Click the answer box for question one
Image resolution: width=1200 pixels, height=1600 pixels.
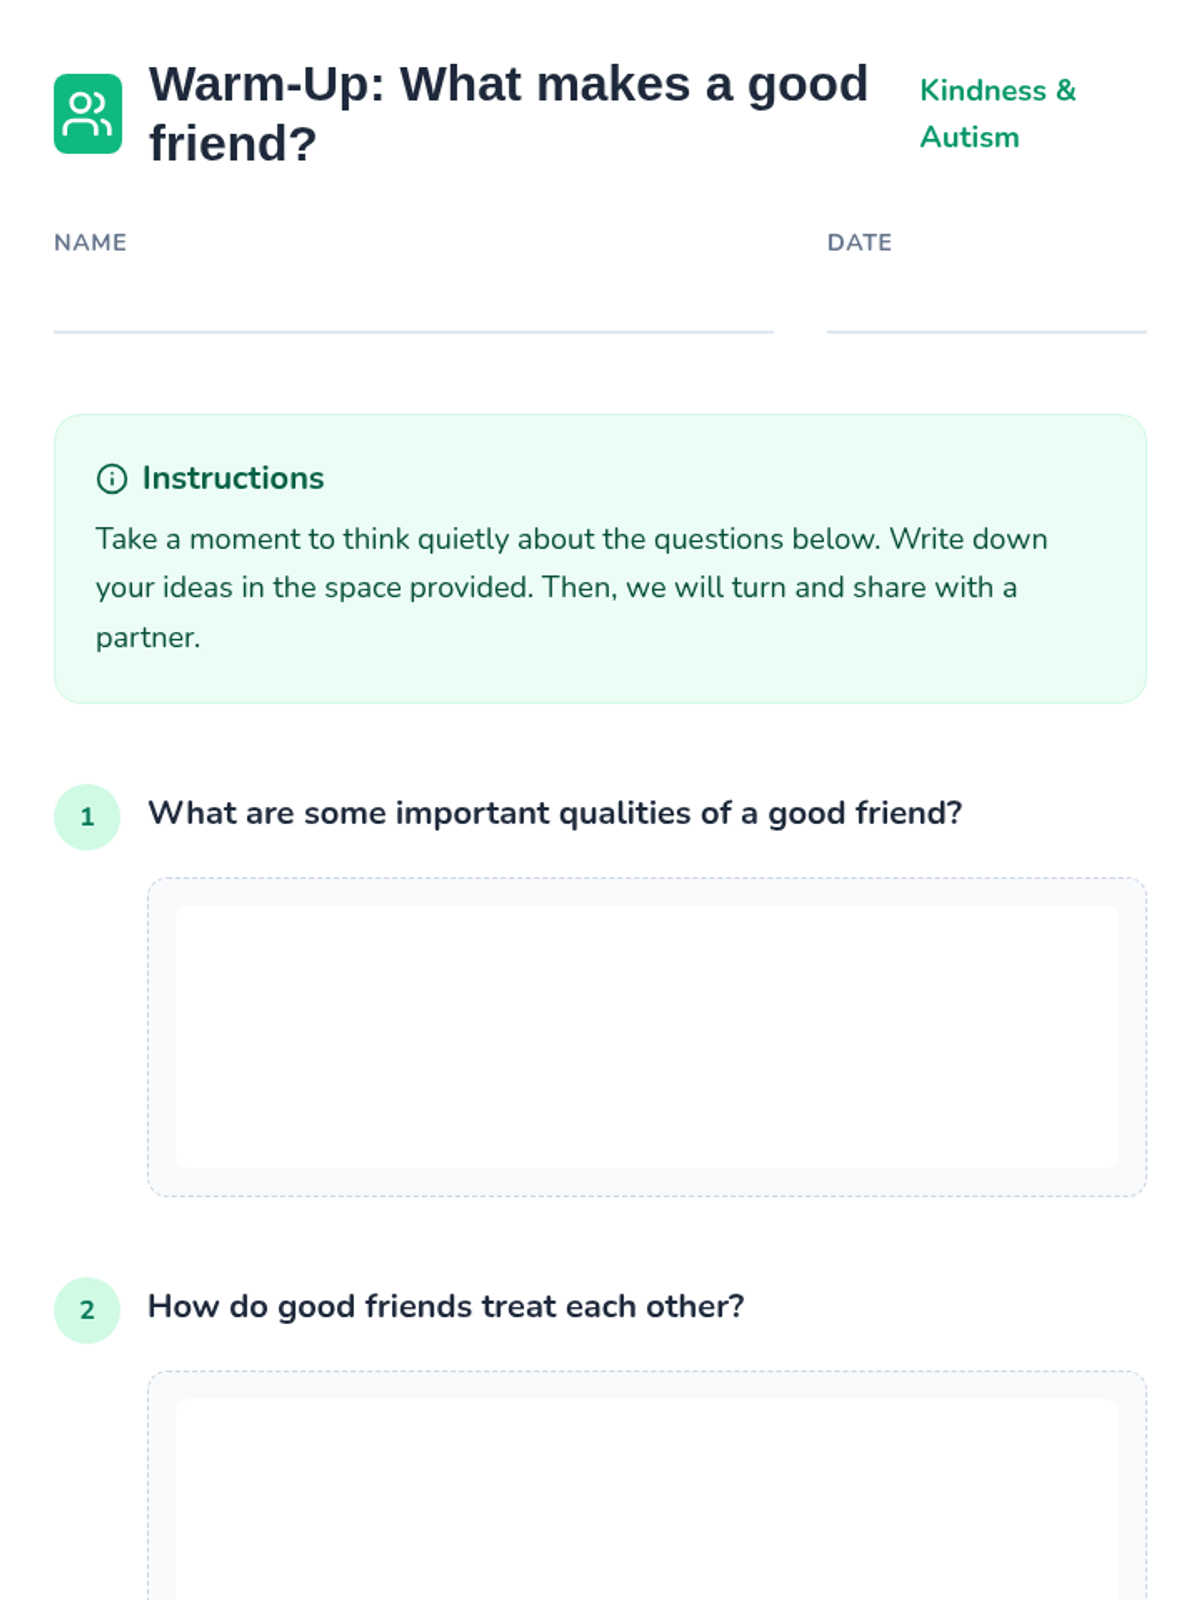coord(647,1037)
